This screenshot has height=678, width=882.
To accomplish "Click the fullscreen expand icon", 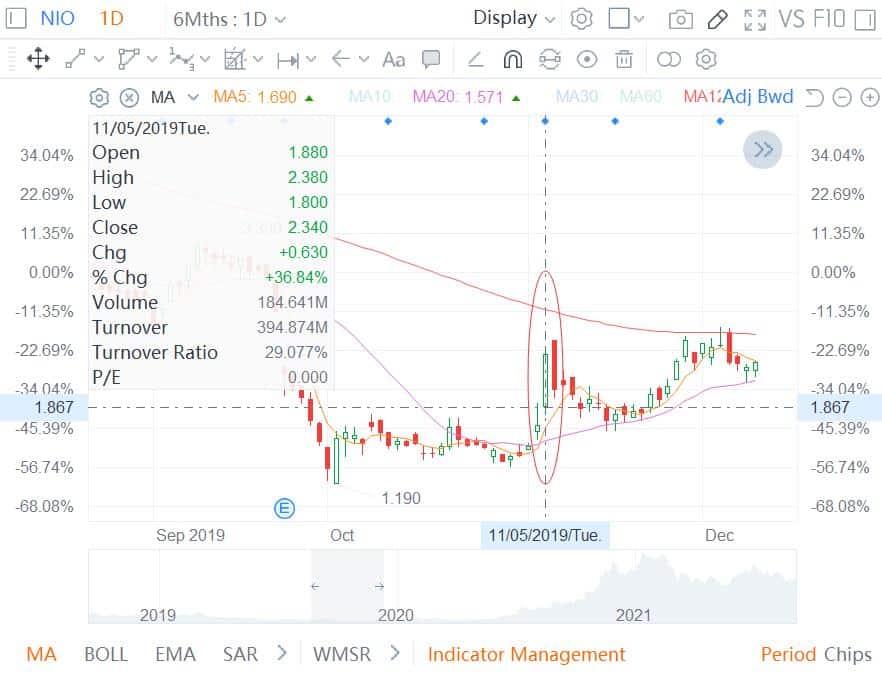I will point(756,19).
